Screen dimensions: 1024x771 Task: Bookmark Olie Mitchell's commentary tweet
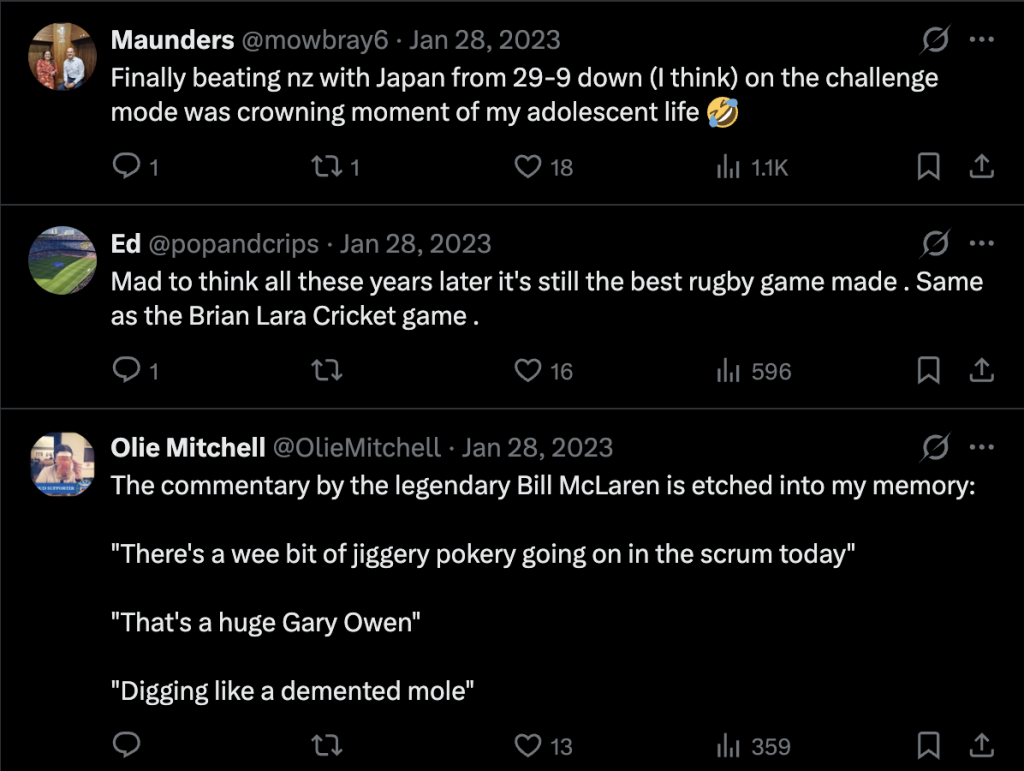(929, 745)
